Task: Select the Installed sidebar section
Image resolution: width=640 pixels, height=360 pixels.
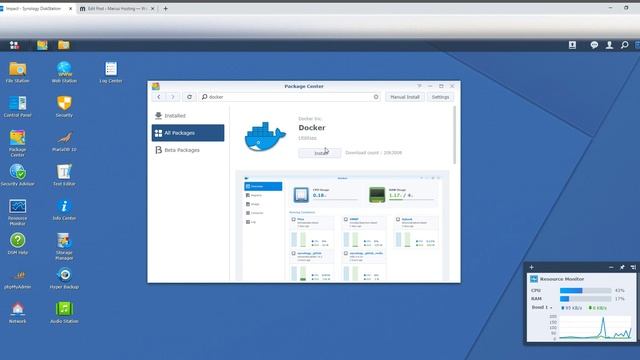Action: tap(188, 116)
